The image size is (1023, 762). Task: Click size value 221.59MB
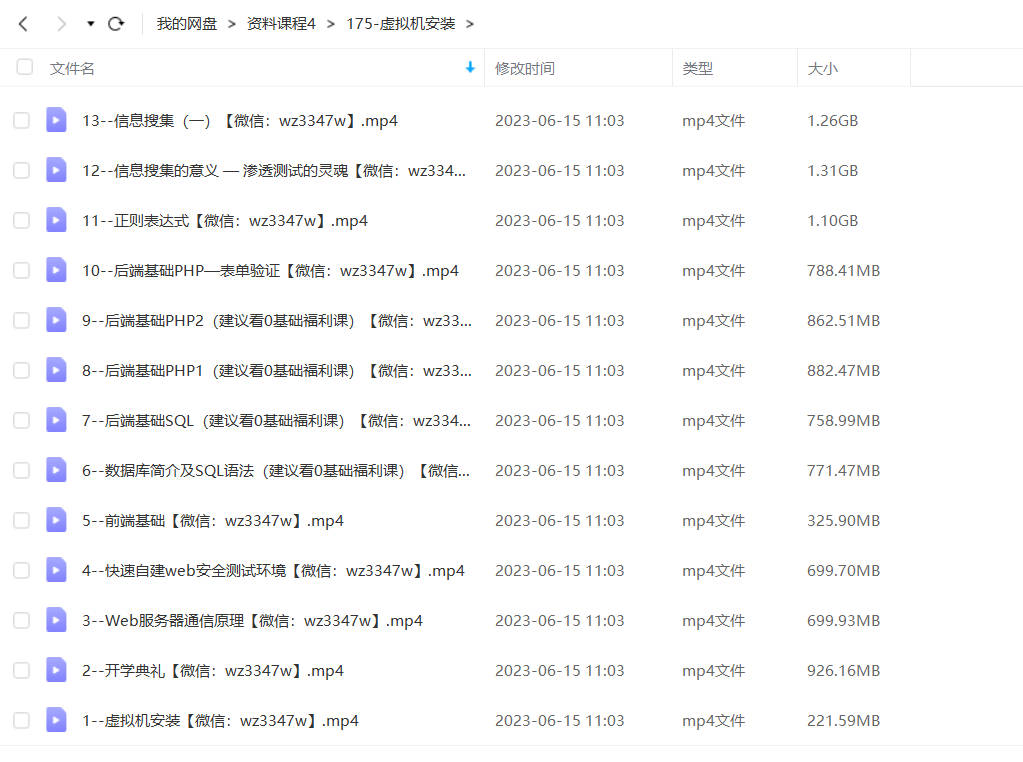844,721
